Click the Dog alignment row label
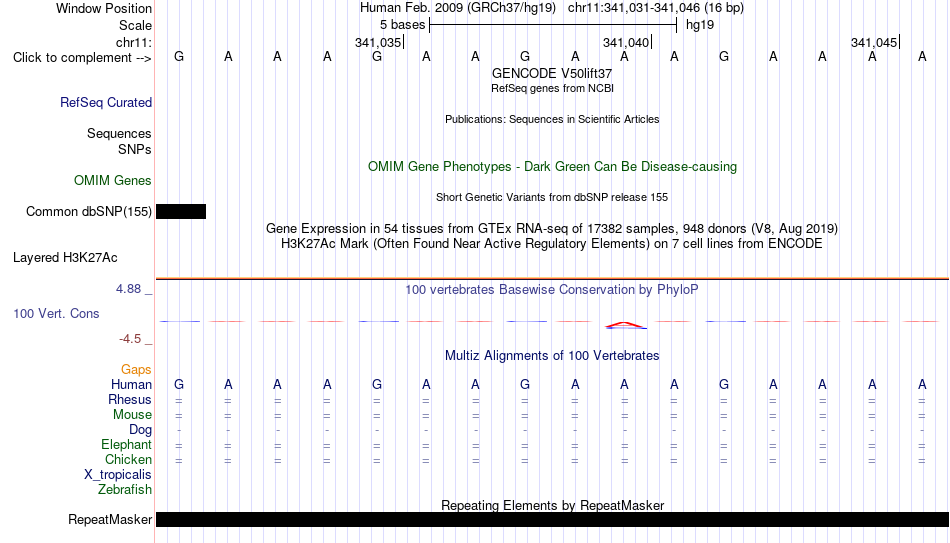This screenshot has height=543, width=950. pyautogui.click(x=141, y=430)
